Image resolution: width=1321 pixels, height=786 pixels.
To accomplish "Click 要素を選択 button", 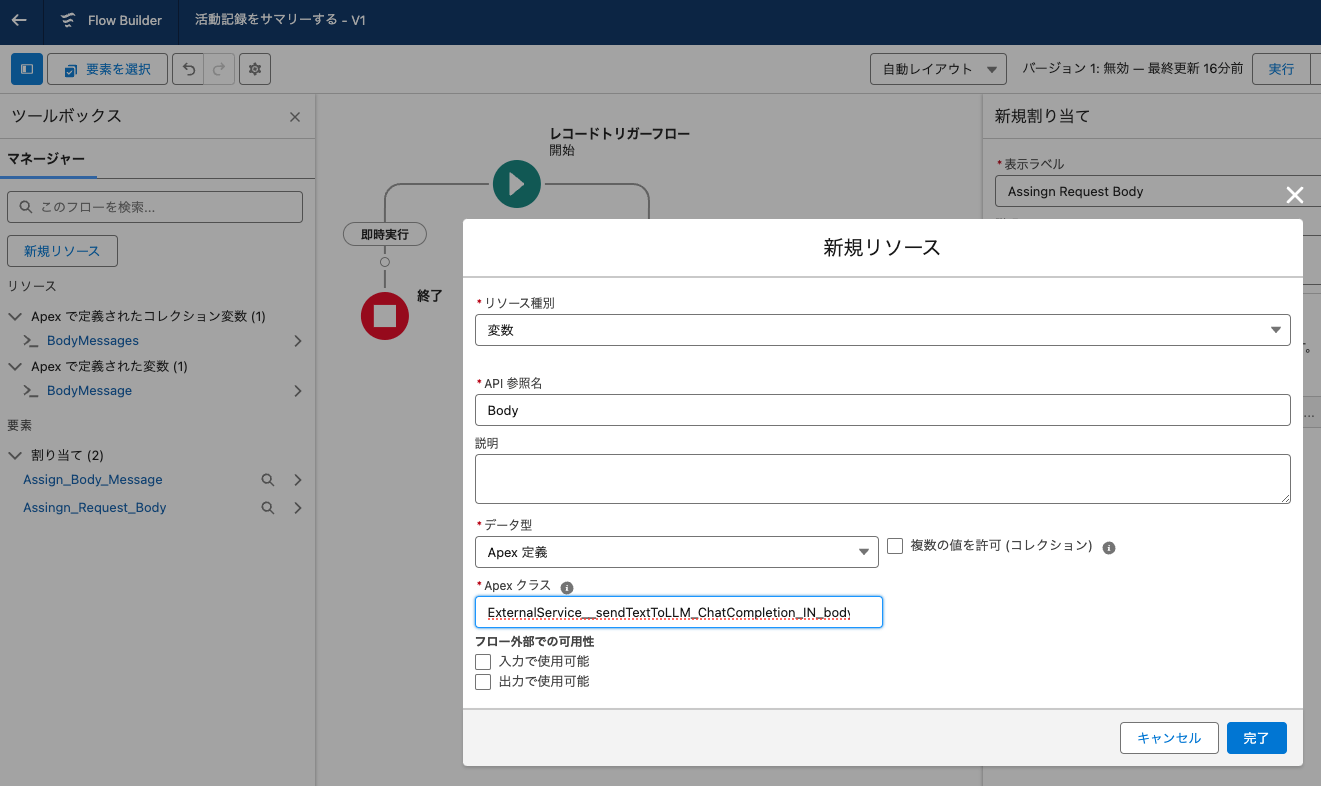I will [x=107, y=69].
